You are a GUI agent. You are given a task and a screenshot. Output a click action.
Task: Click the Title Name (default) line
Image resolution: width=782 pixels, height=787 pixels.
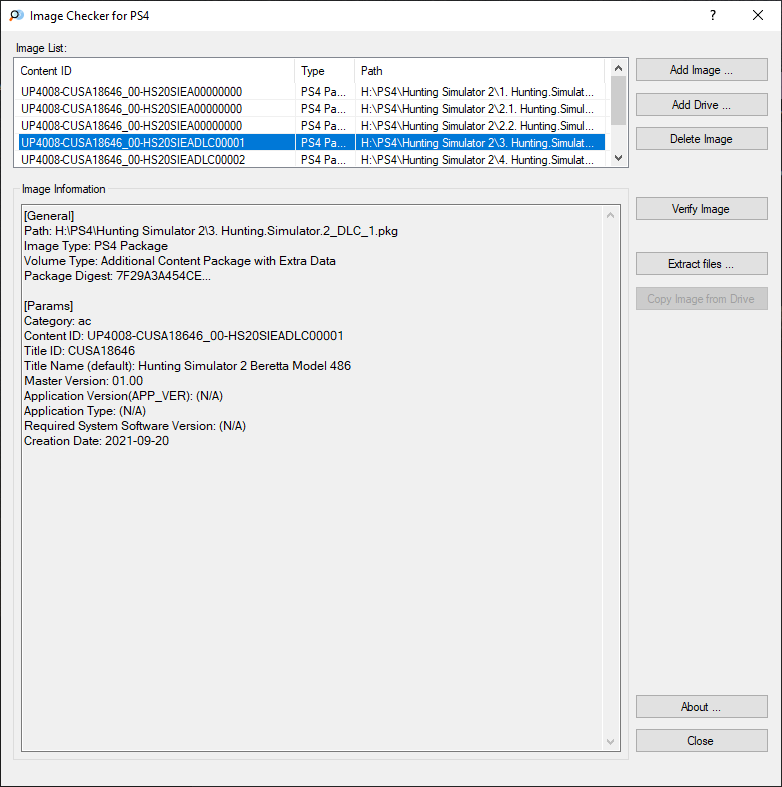[x=187, y=366]
